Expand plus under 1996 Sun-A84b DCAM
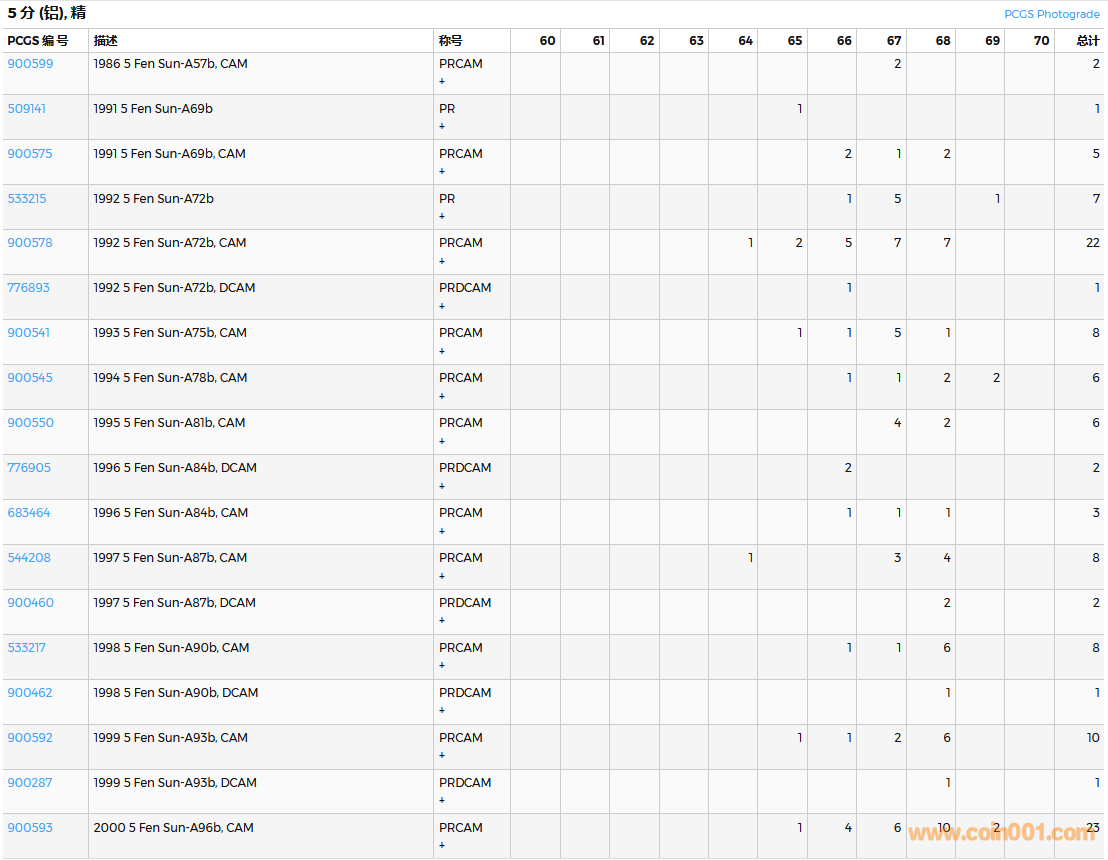Viewport: 1108px width, 860px height. tap(442, 486)
